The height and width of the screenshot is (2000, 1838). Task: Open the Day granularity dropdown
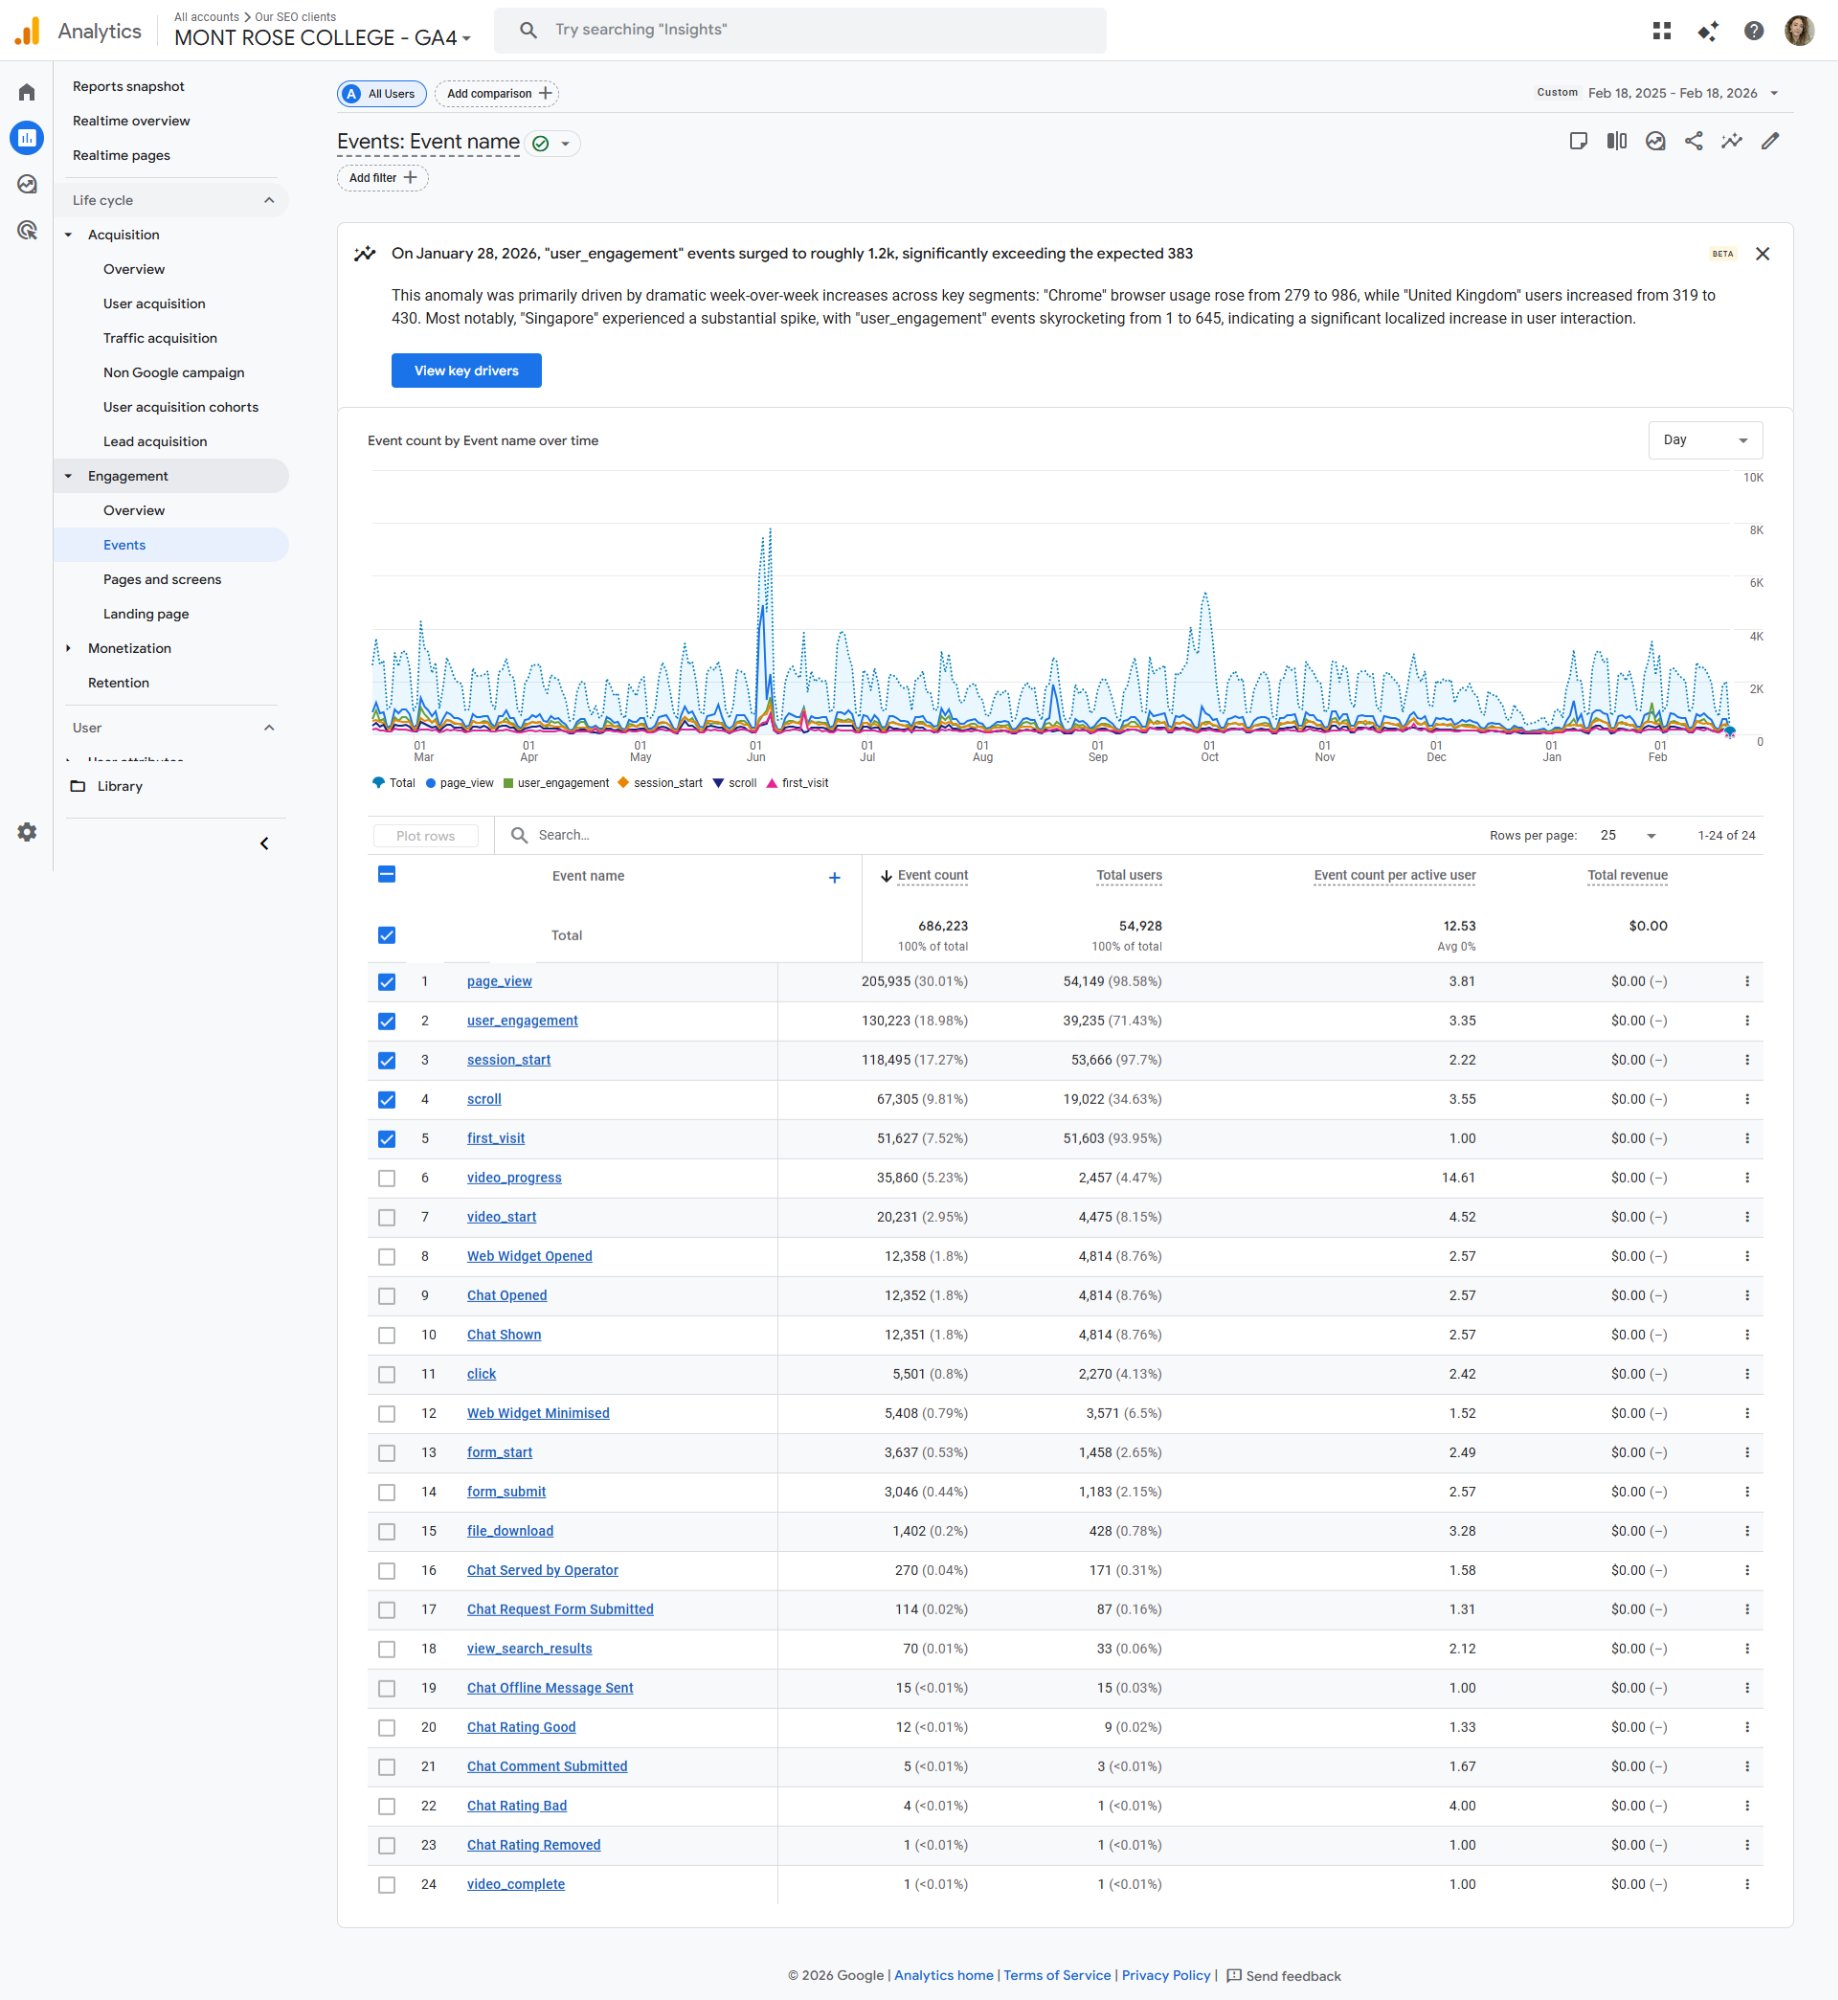tap(1704, 440)
